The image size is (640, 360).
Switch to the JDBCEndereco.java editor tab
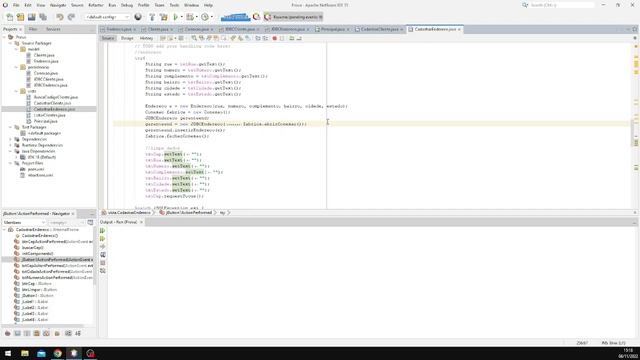pyautogui.click(x=288, y=29)
